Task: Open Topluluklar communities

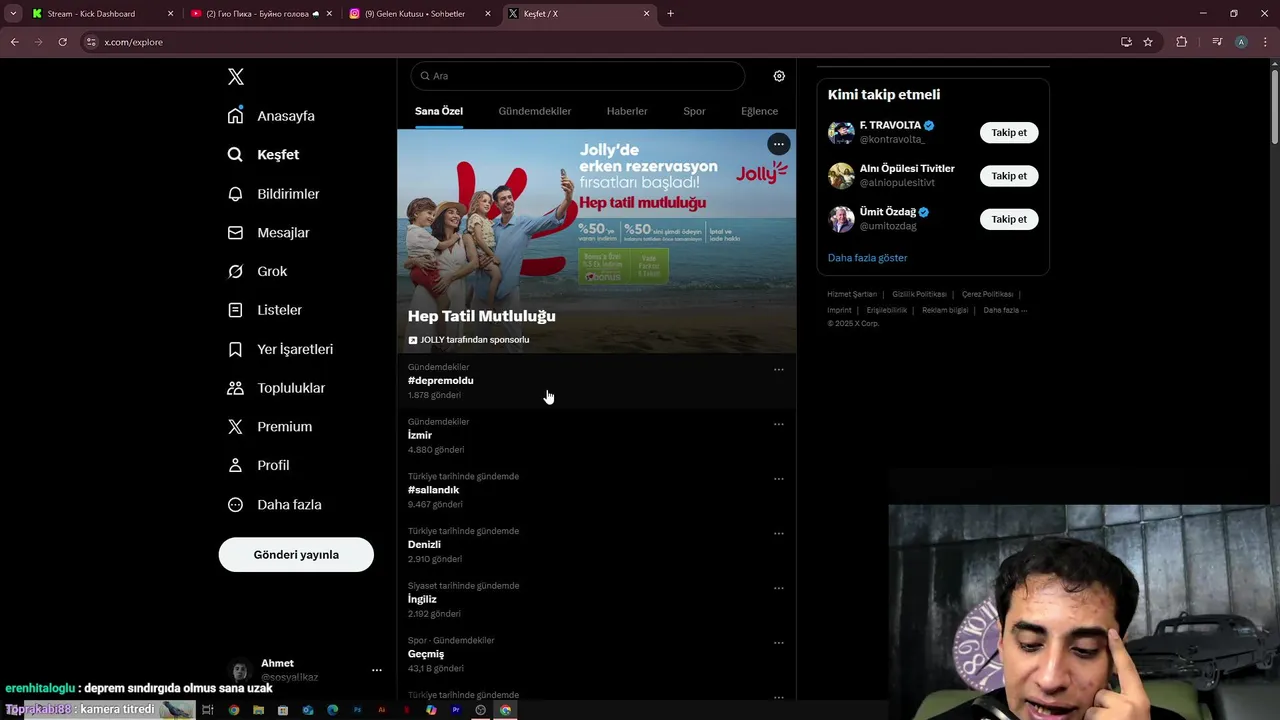Action: pyautogui.click(x=276, y=388)
